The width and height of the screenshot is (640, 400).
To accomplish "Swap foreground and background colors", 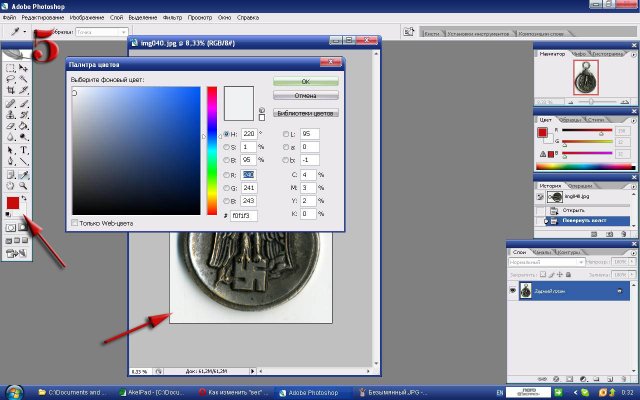I will click(x=24, y=198).
